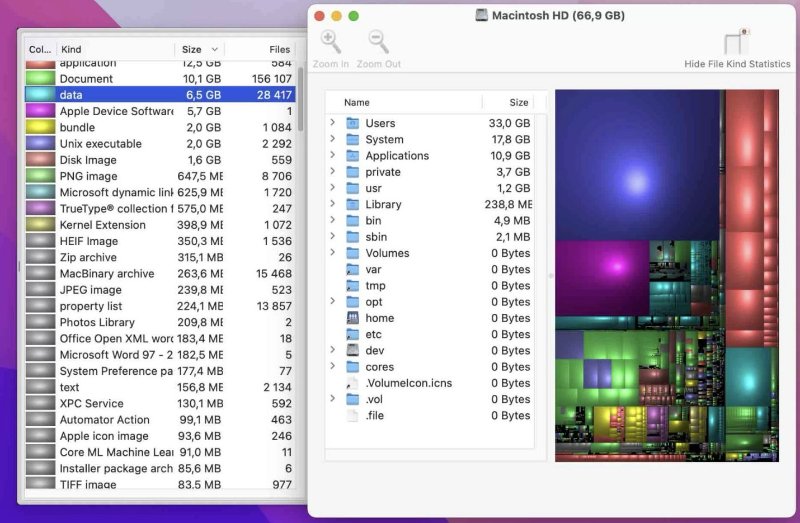Select the Applications folder icon
The image size is (800, 523).
(x=353, y=156)
